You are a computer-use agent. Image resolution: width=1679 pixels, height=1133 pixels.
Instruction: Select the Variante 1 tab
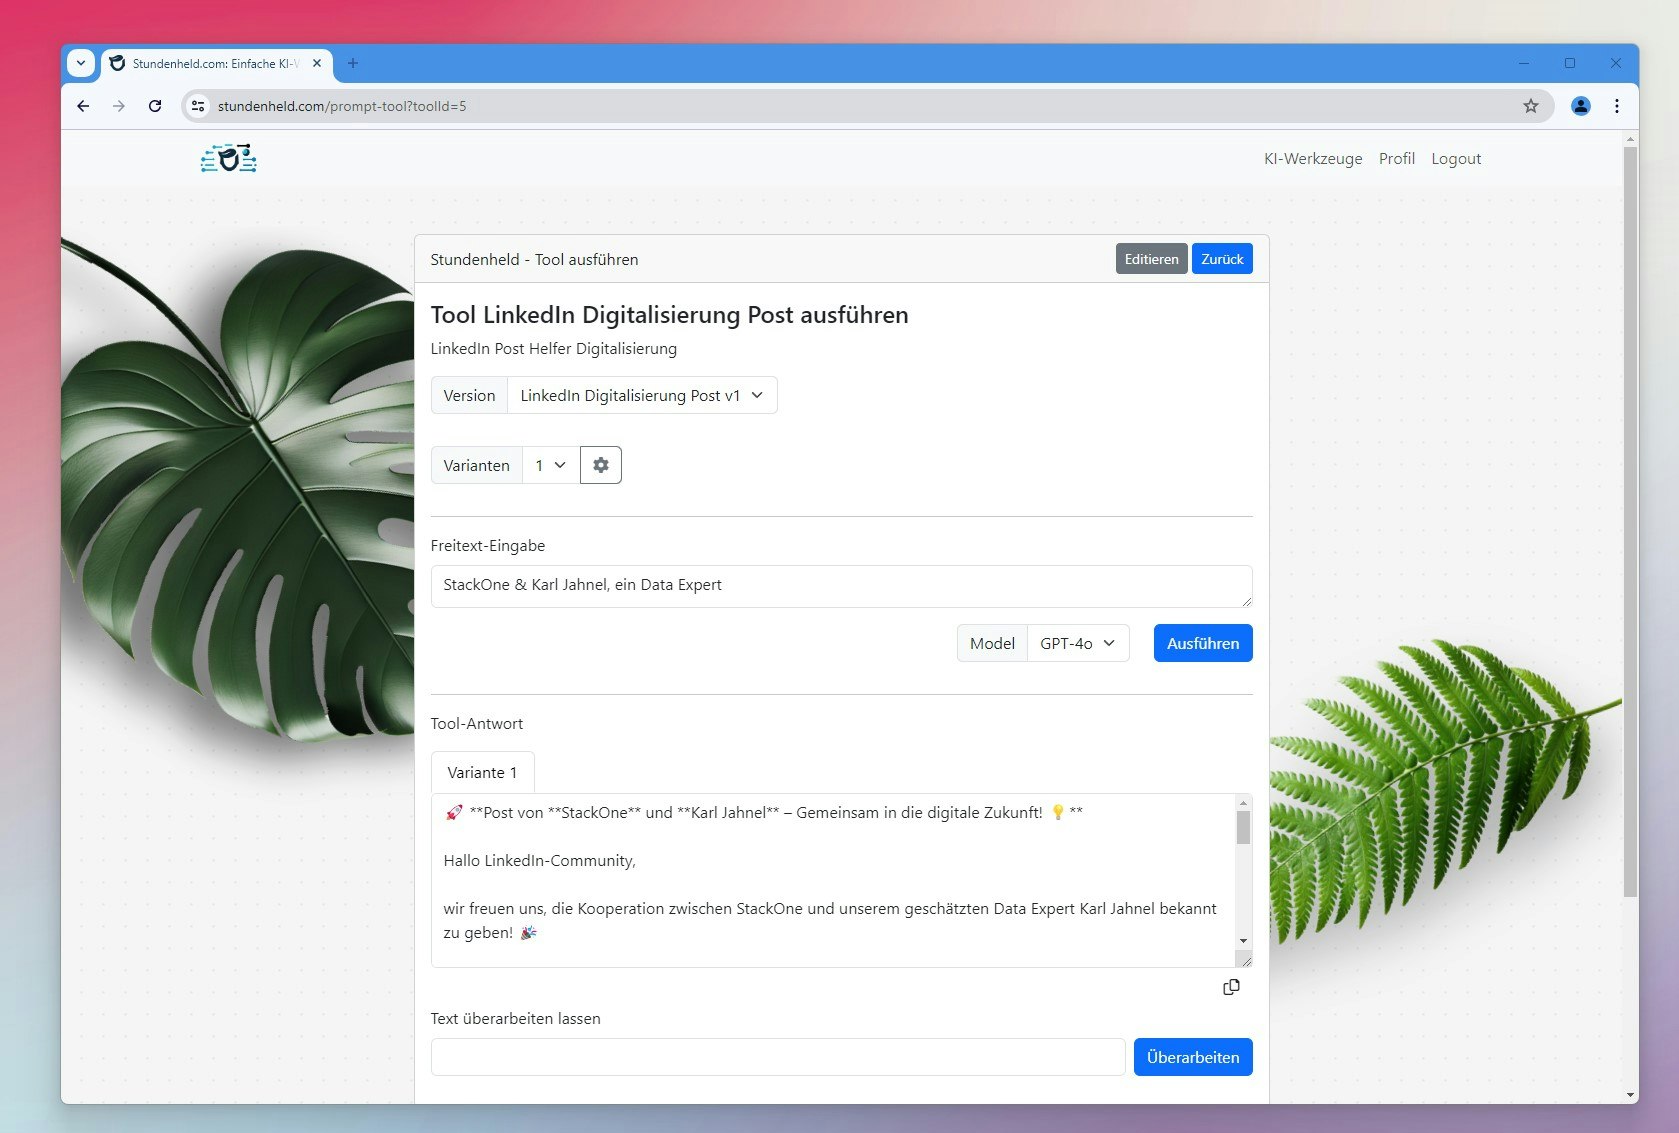[482, 772]
